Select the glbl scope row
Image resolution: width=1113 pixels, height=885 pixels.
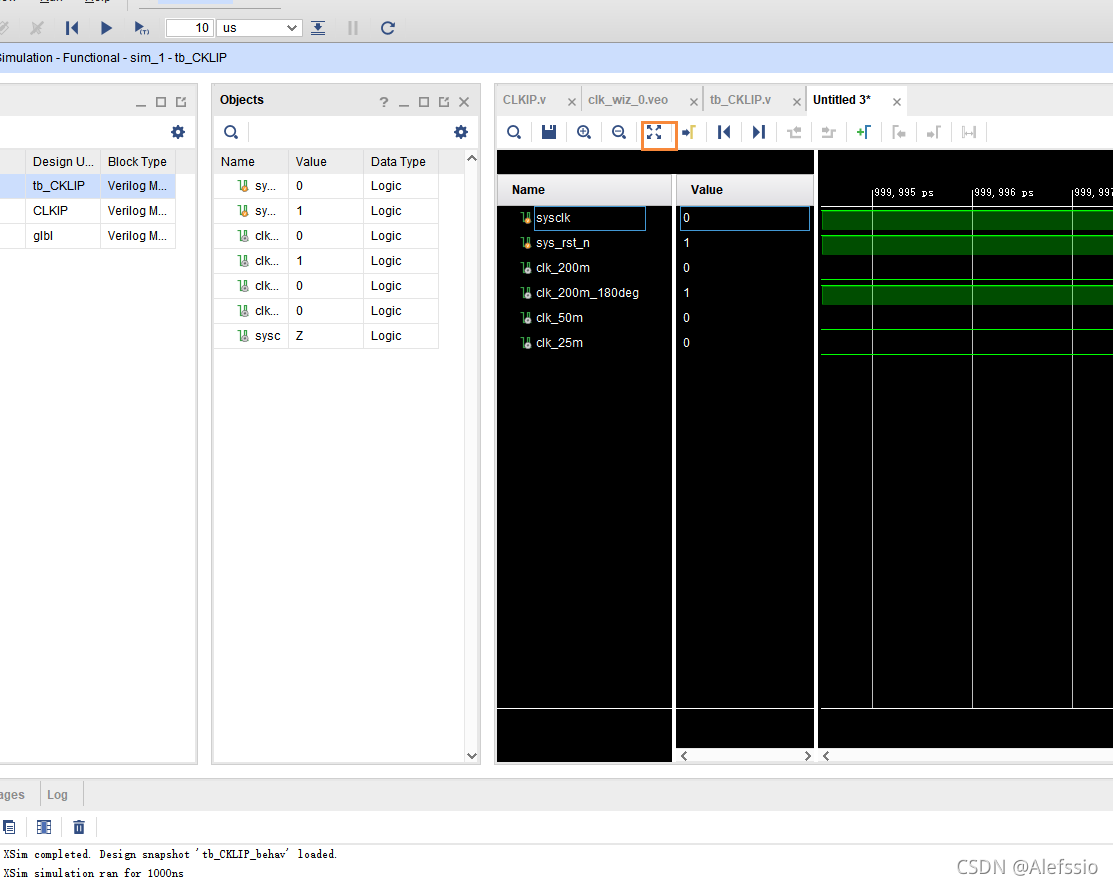pyautogui.click(x=87, y=236)
